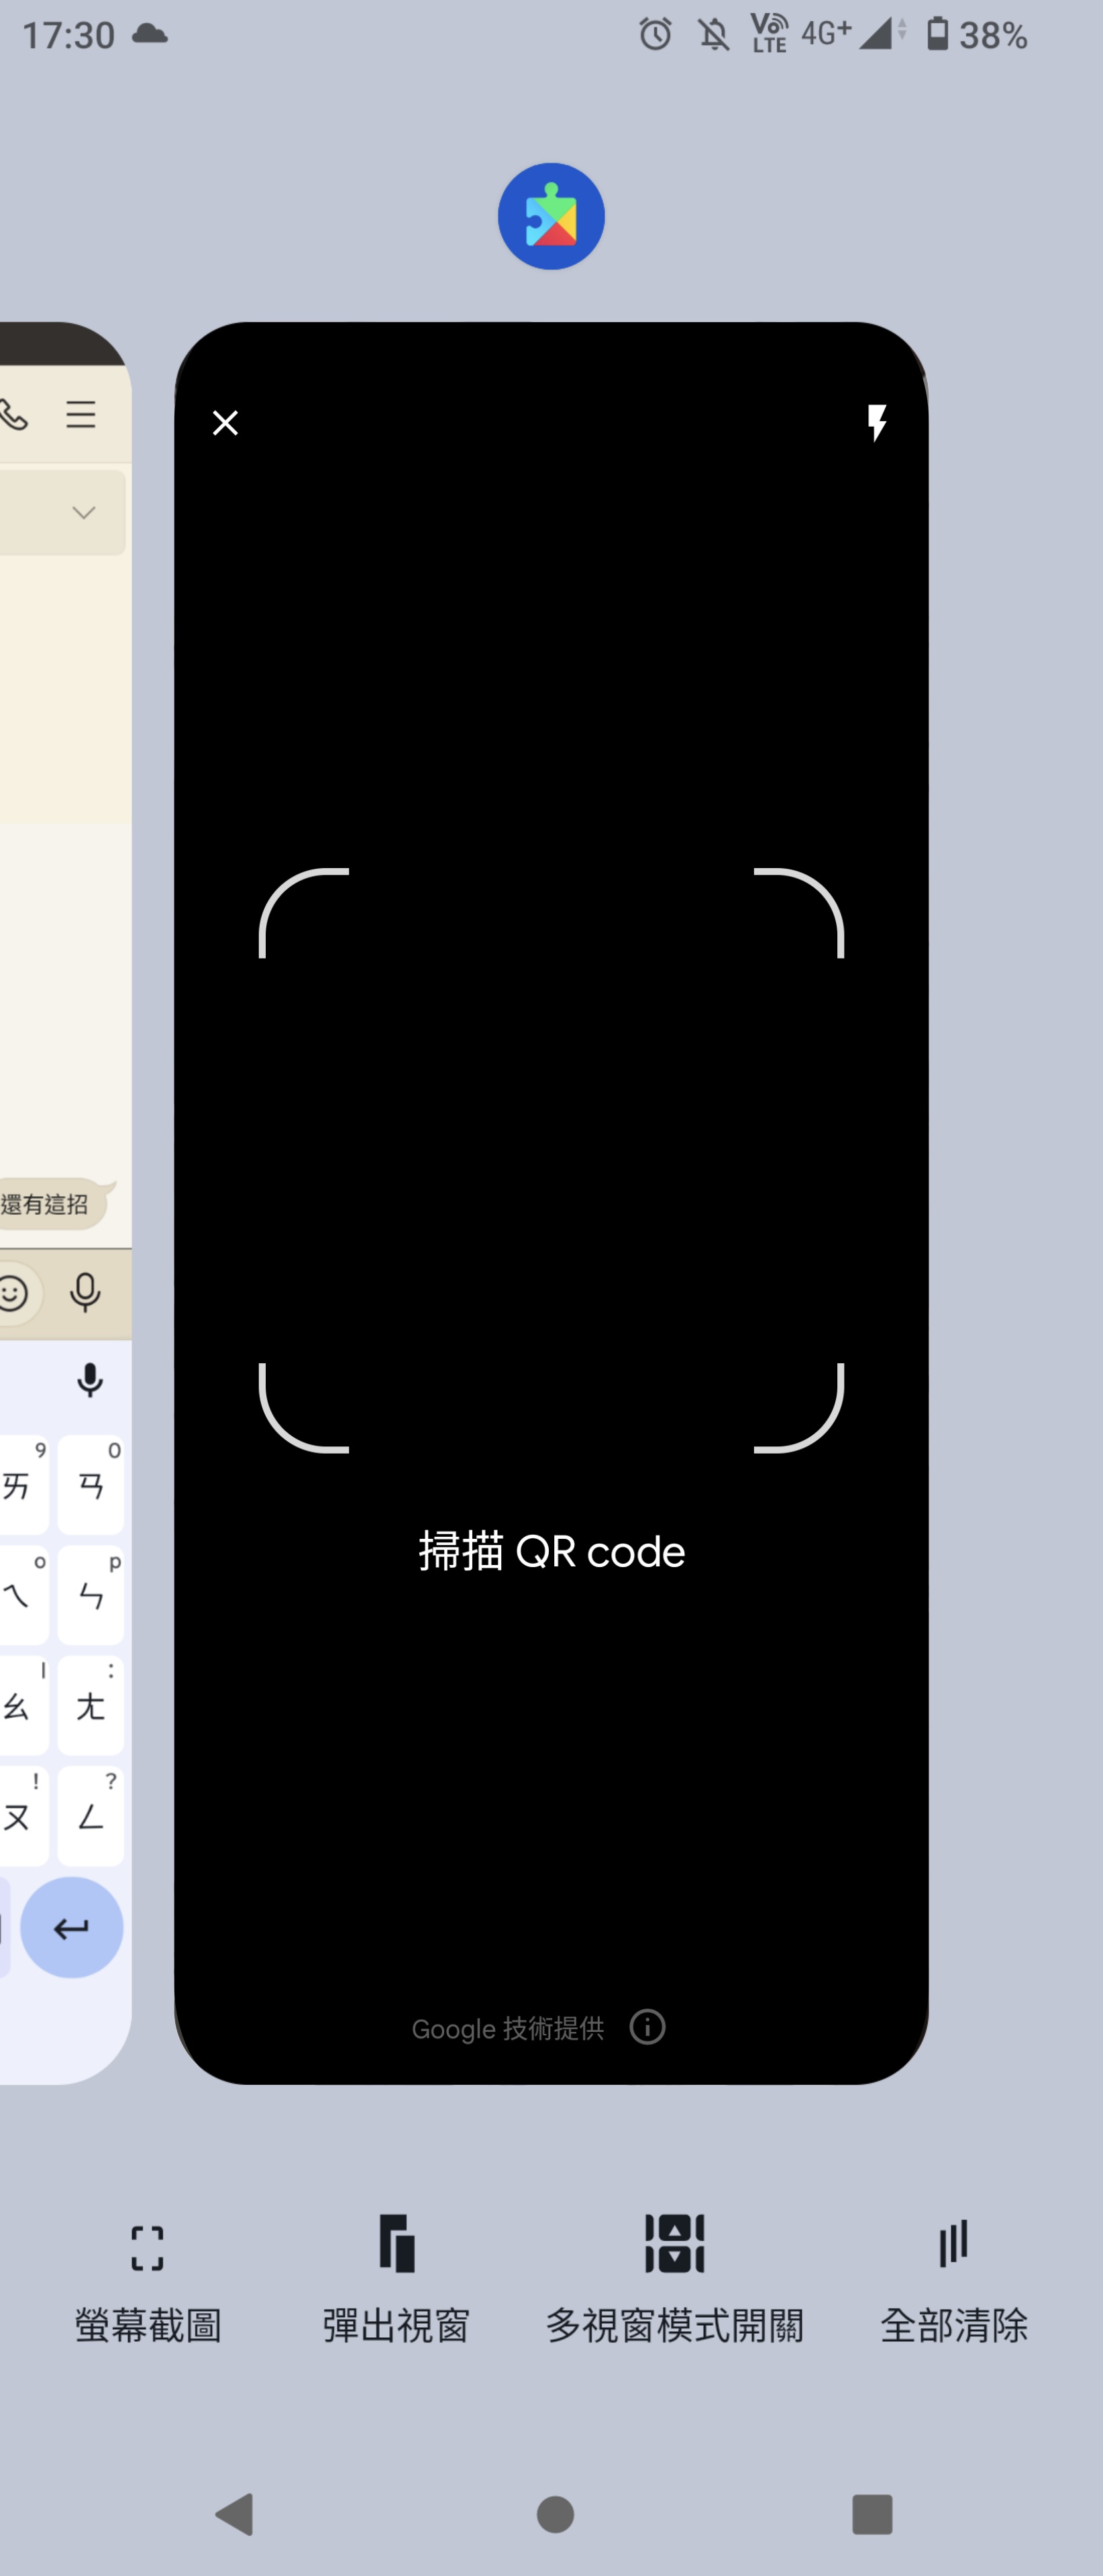Tap the ㄥ key on keyboard

[x=91, y=1815]
